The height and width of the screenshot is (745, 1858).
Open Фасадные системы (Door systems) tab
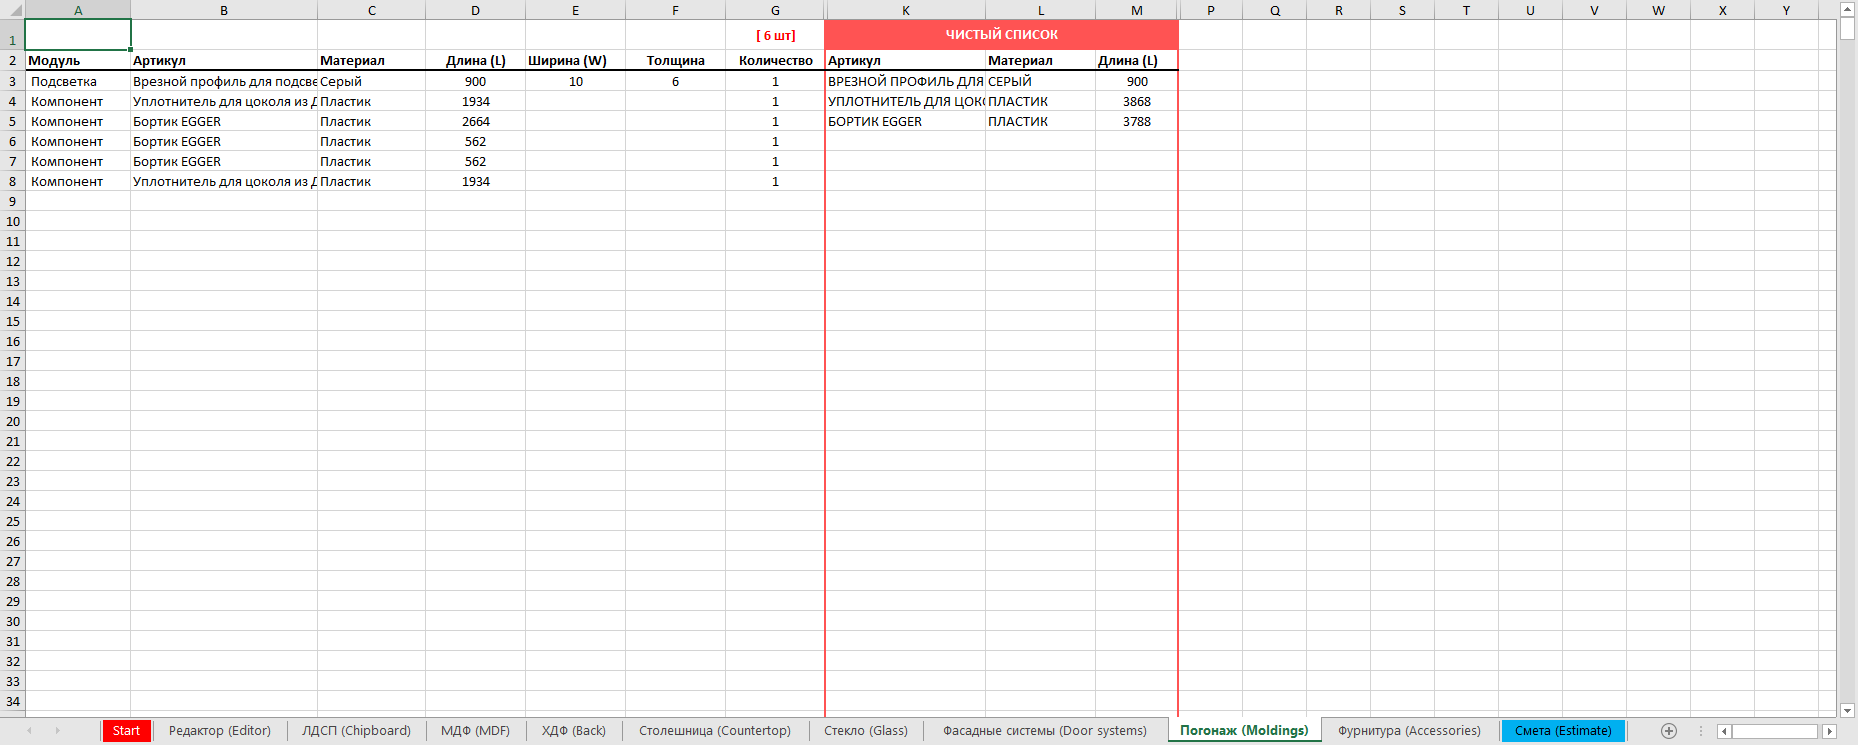[x=1044, y=731]
